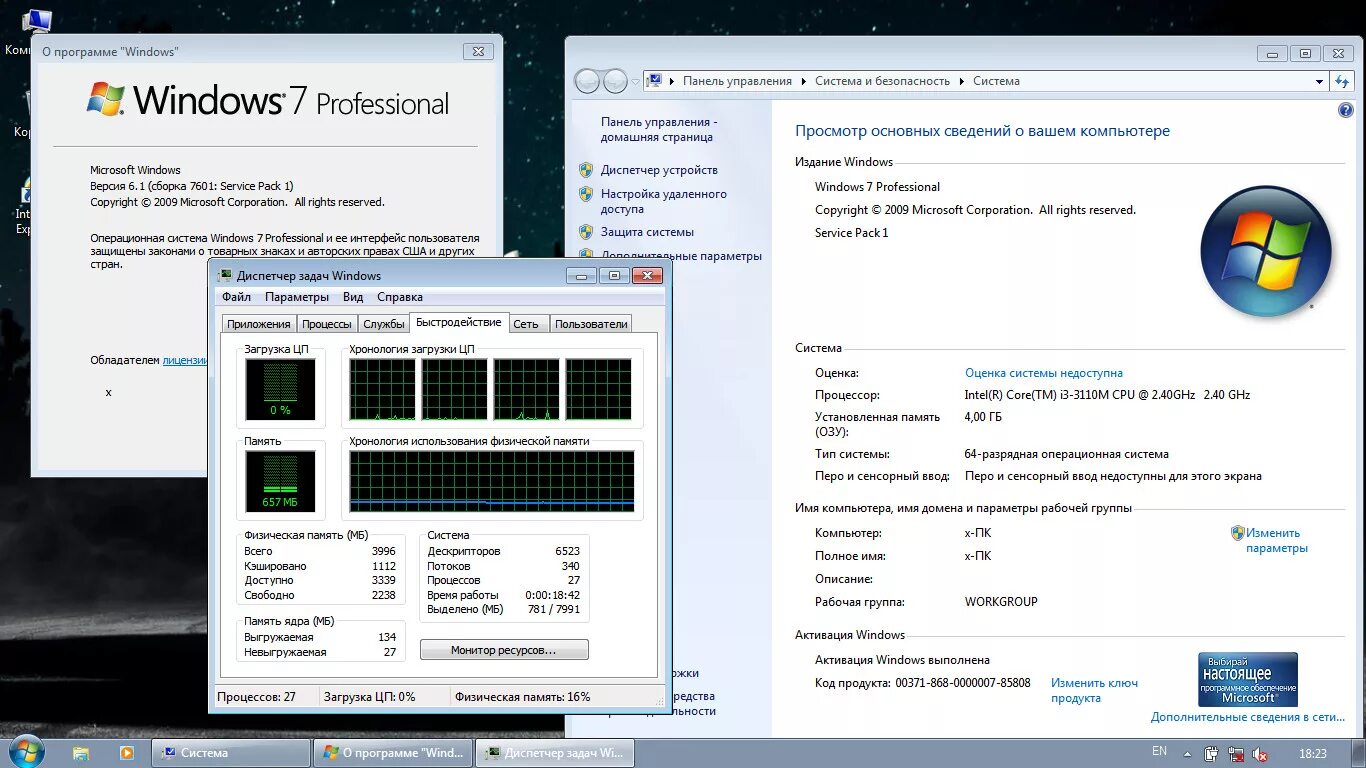Viewport: 1366px width, 768px height.
Task: Open Дополнительные сведения в сети link
Action: (x=1248, y=717)
